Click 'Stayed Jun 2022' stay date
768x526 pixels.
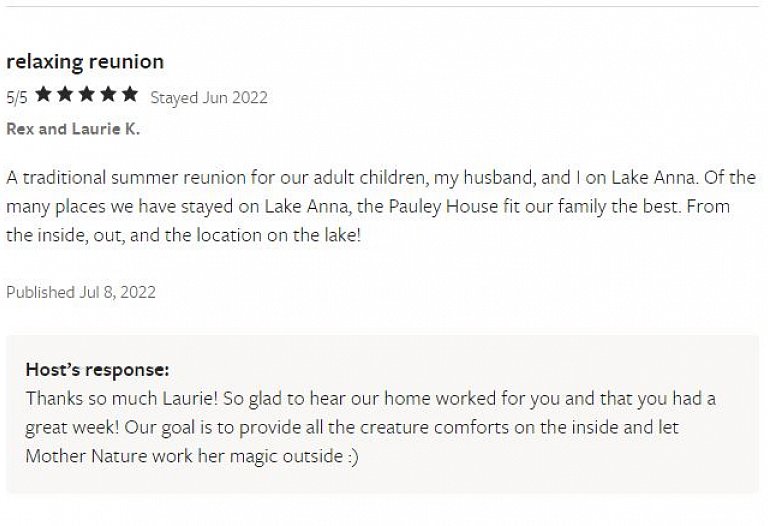pyautogui.click(x=209, y=97)
